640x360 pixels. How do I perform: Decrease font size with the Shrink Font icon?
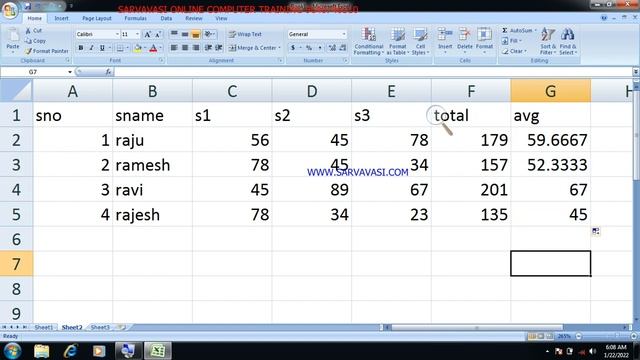[158, 34]
